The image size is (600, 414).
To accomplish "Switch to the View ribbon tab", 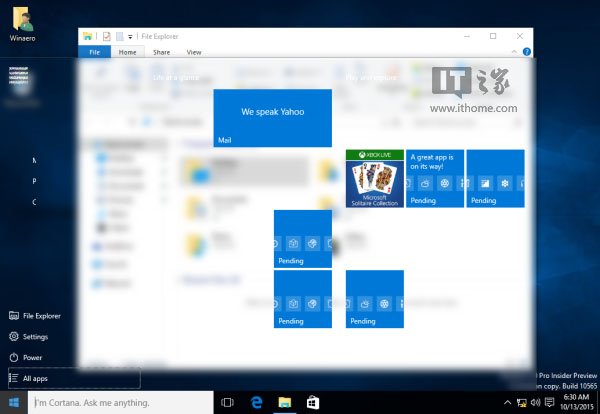I will click(x=193, y=51).
